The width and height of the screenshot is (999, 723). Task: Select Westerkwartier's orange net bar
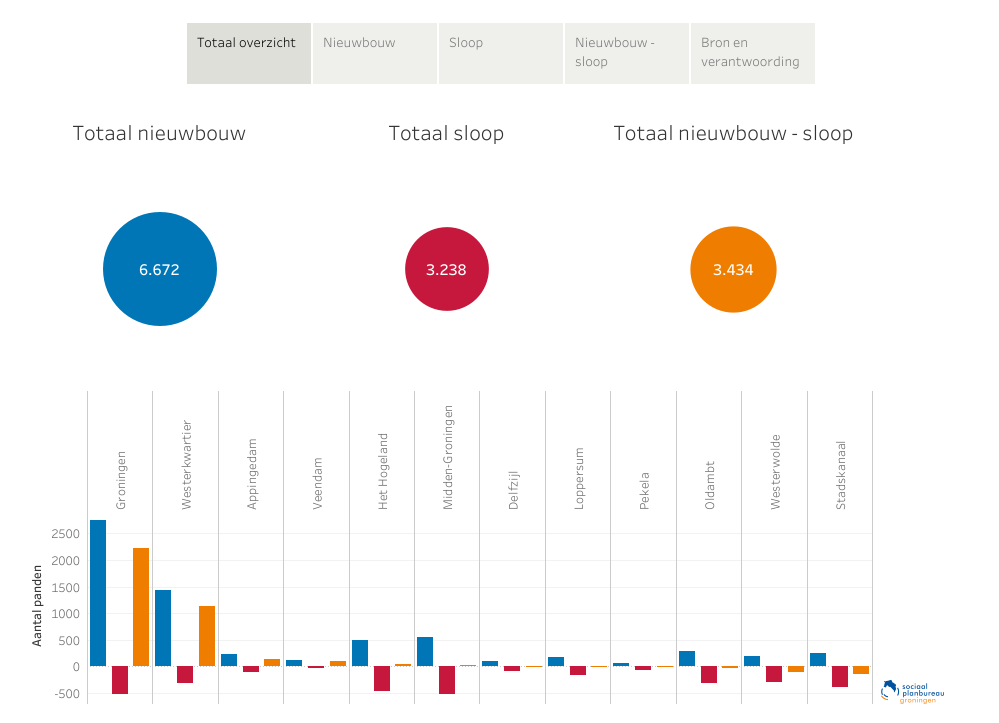[x=207, y=635]
